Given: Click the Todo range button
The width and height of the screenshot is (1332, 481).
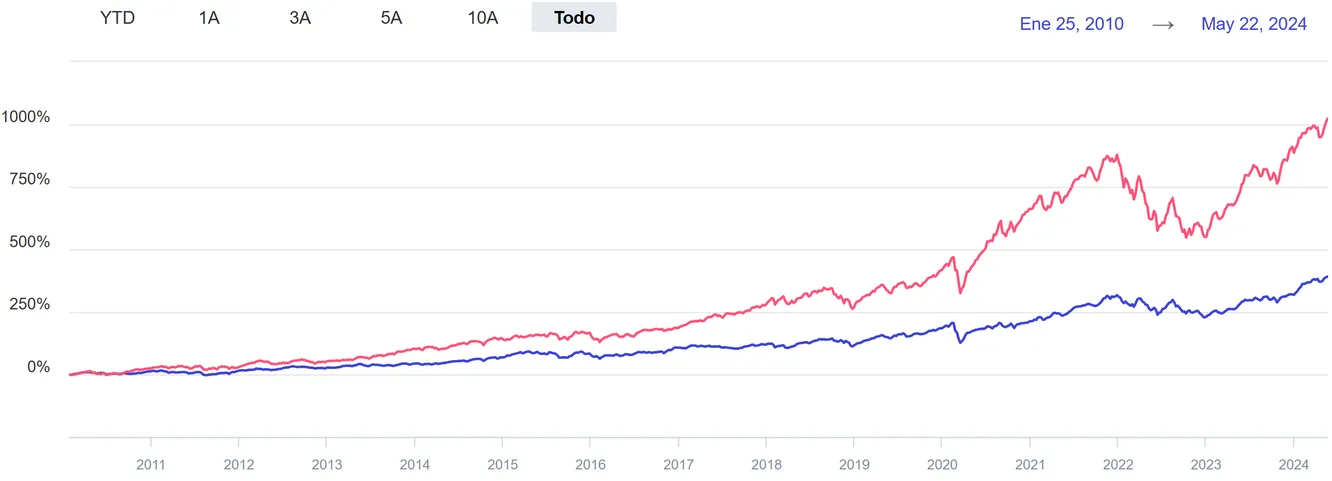Looking at the screenshot, I should pos(574,18).
